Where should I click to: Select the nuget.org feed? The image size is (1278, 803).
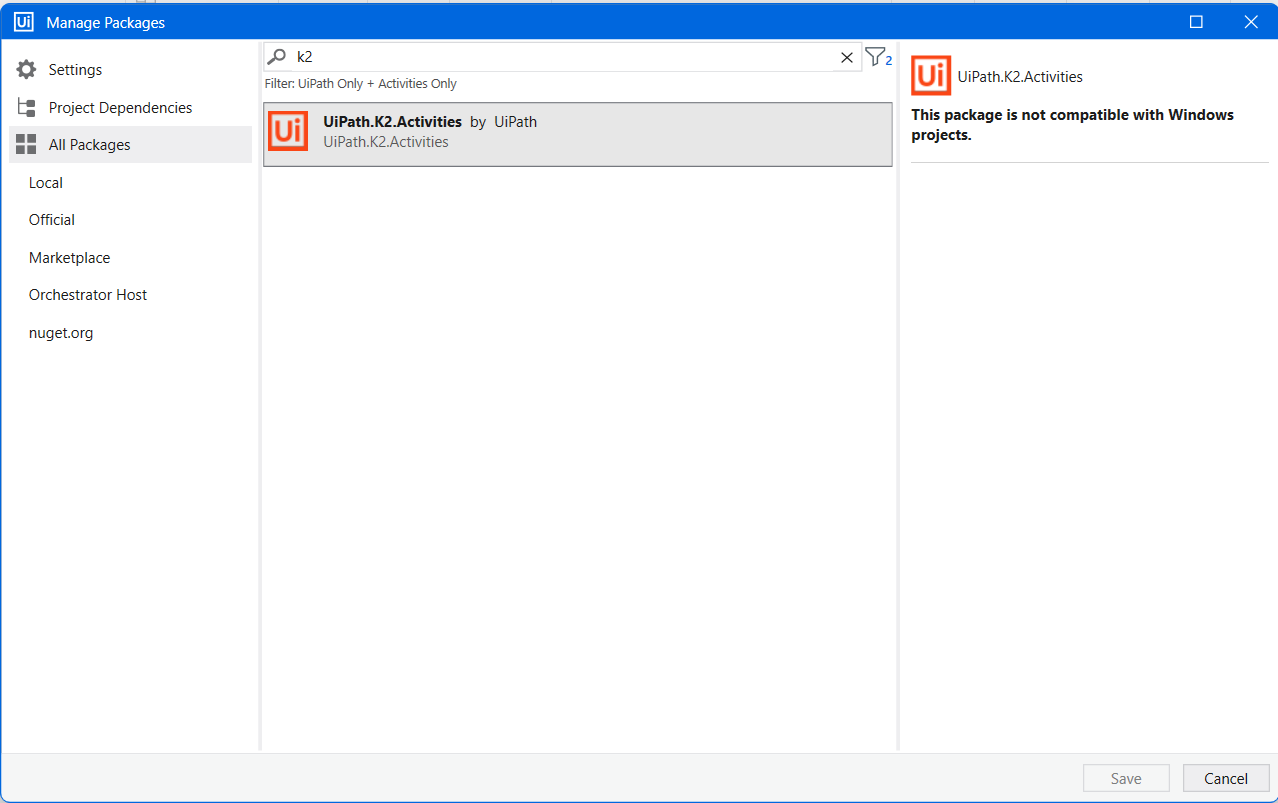click(61, 333)
